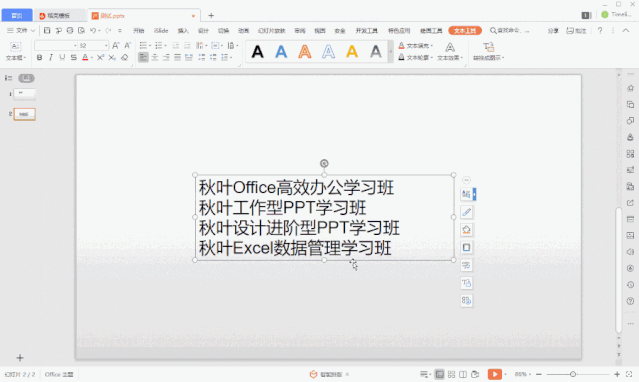
Task: Expand the text style gallery
Action: coord(391,52)
